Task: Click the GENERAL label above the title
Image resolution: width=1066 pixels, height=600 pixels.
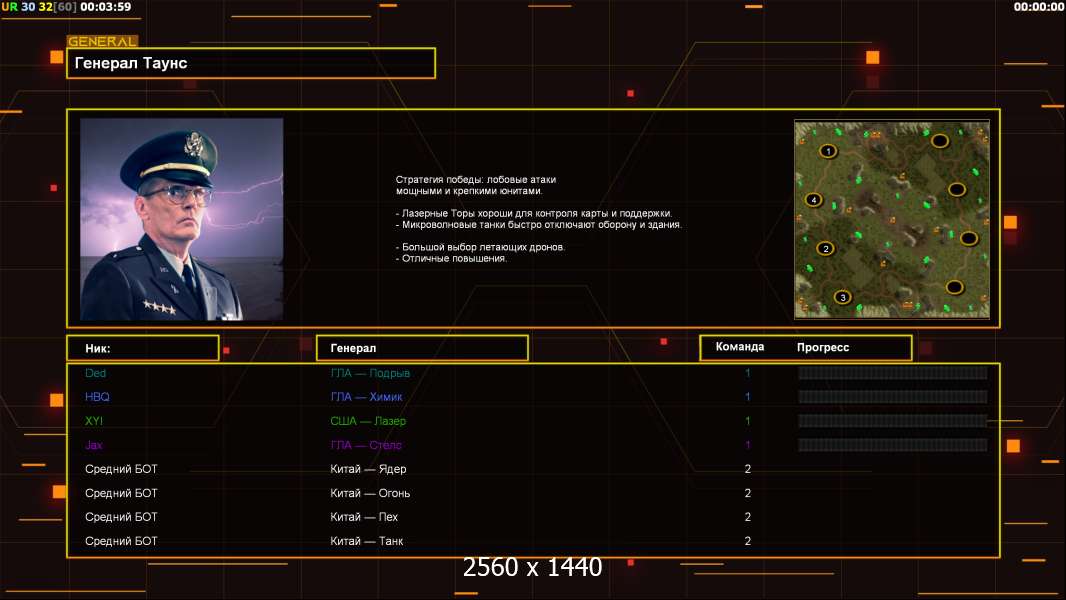Action: point(101,42)
